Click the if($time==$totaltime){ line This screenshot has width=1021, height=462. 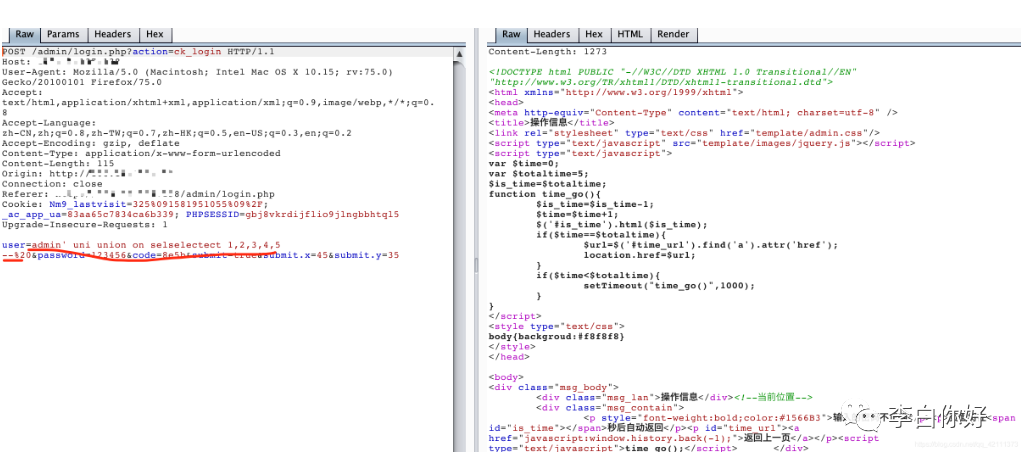[601, 235]
